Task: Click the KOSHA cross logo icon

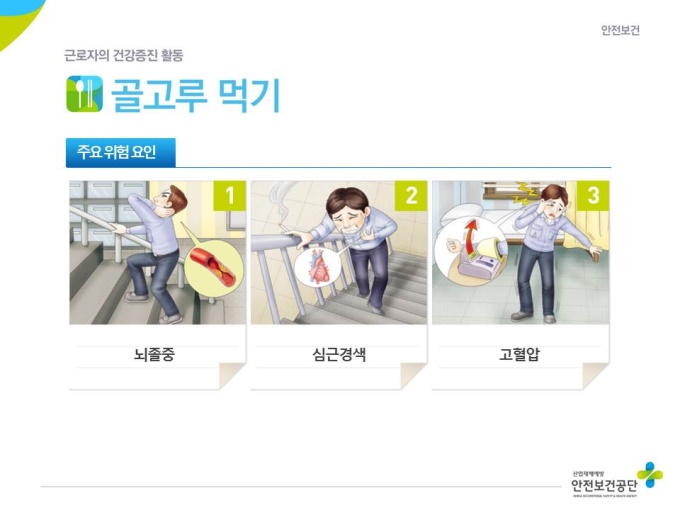Action: click(x=650, y=475)
